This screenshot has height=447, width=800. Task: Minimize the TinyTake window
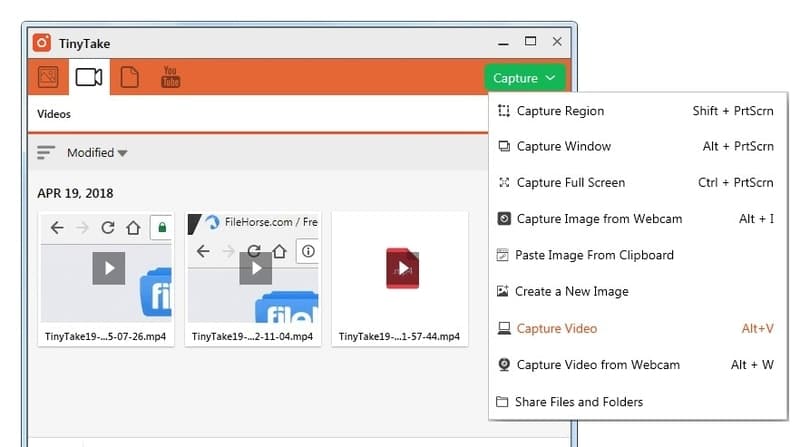(x=504, y=44)
